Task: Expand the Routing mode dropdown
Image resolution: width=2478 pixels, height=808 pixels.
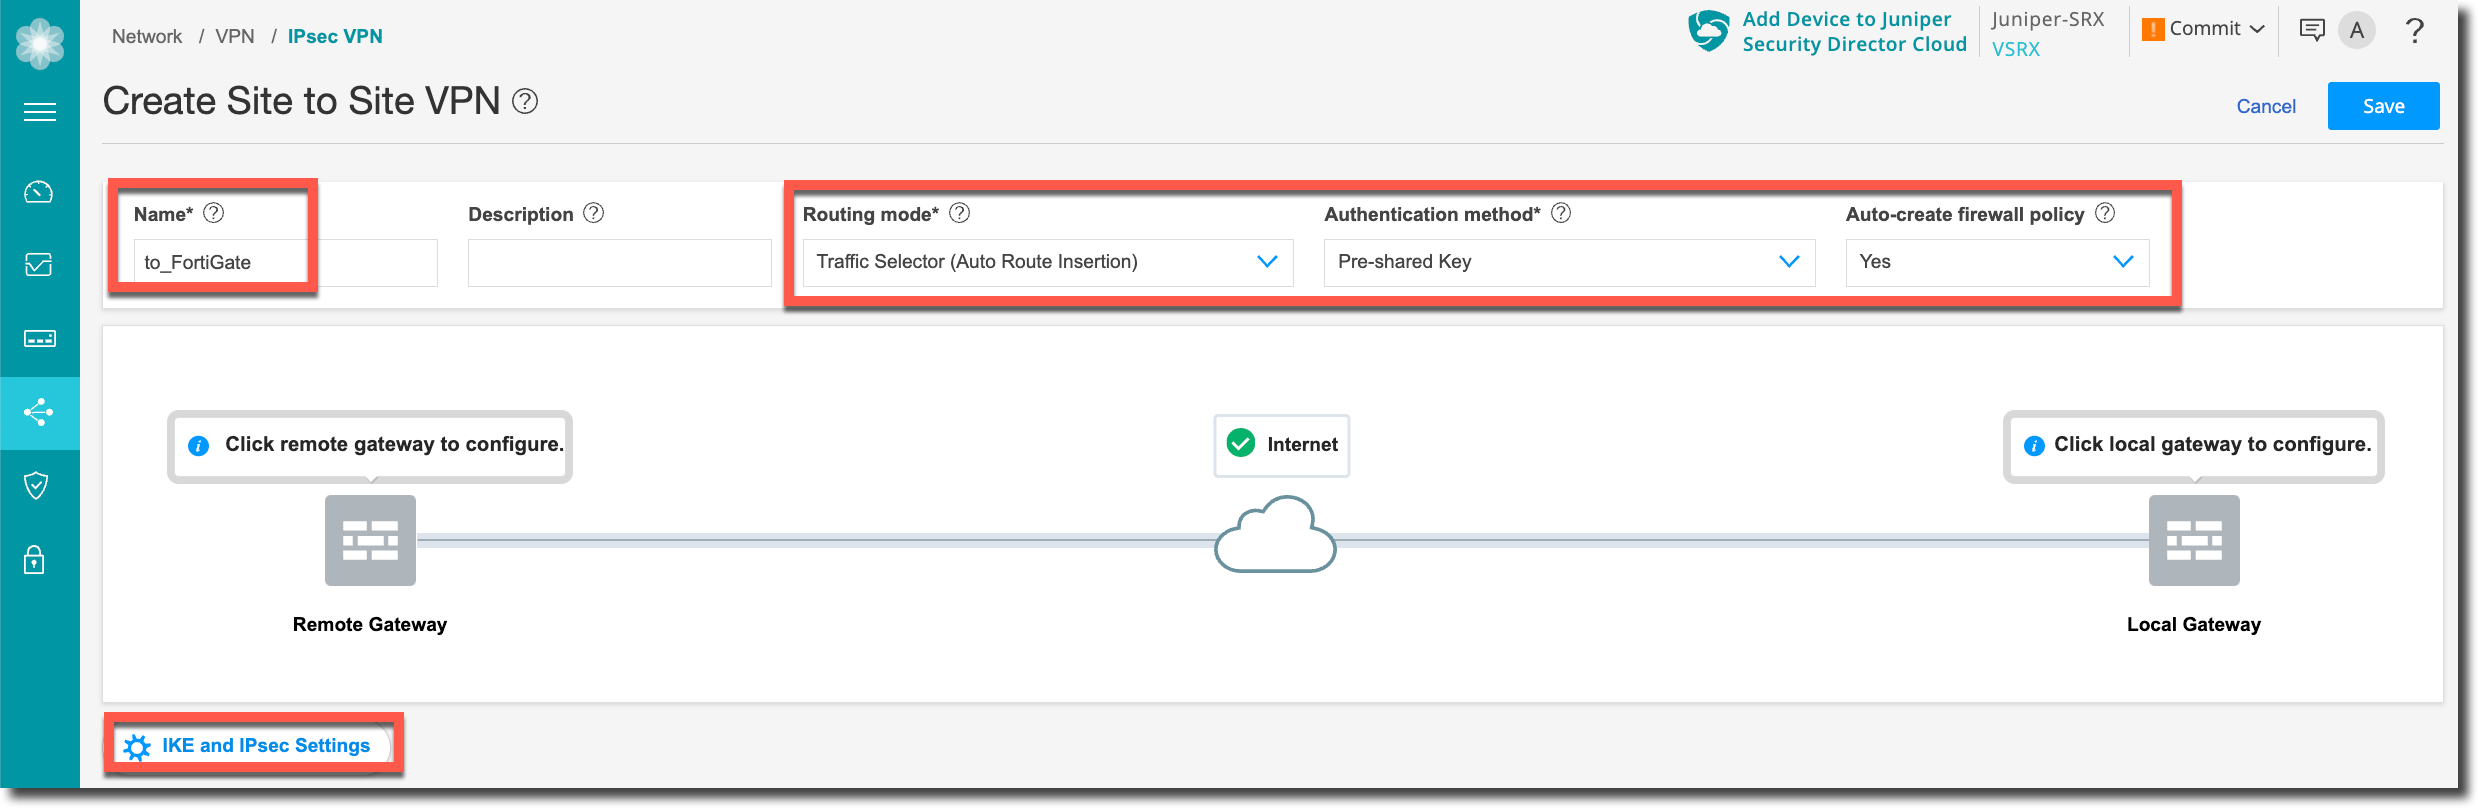Action: click(1047, 262)
